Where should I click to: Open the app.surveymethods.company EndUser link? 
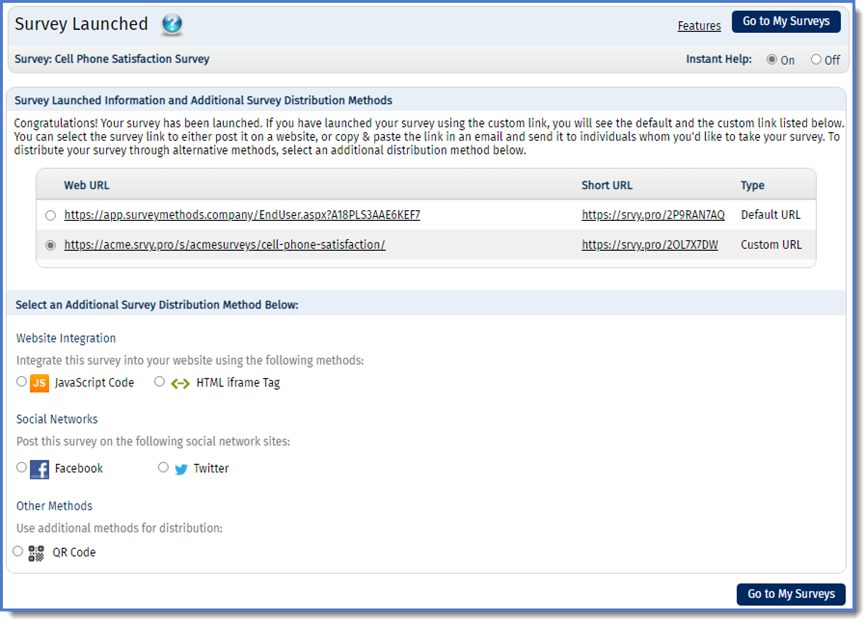(x=242, y=215)
